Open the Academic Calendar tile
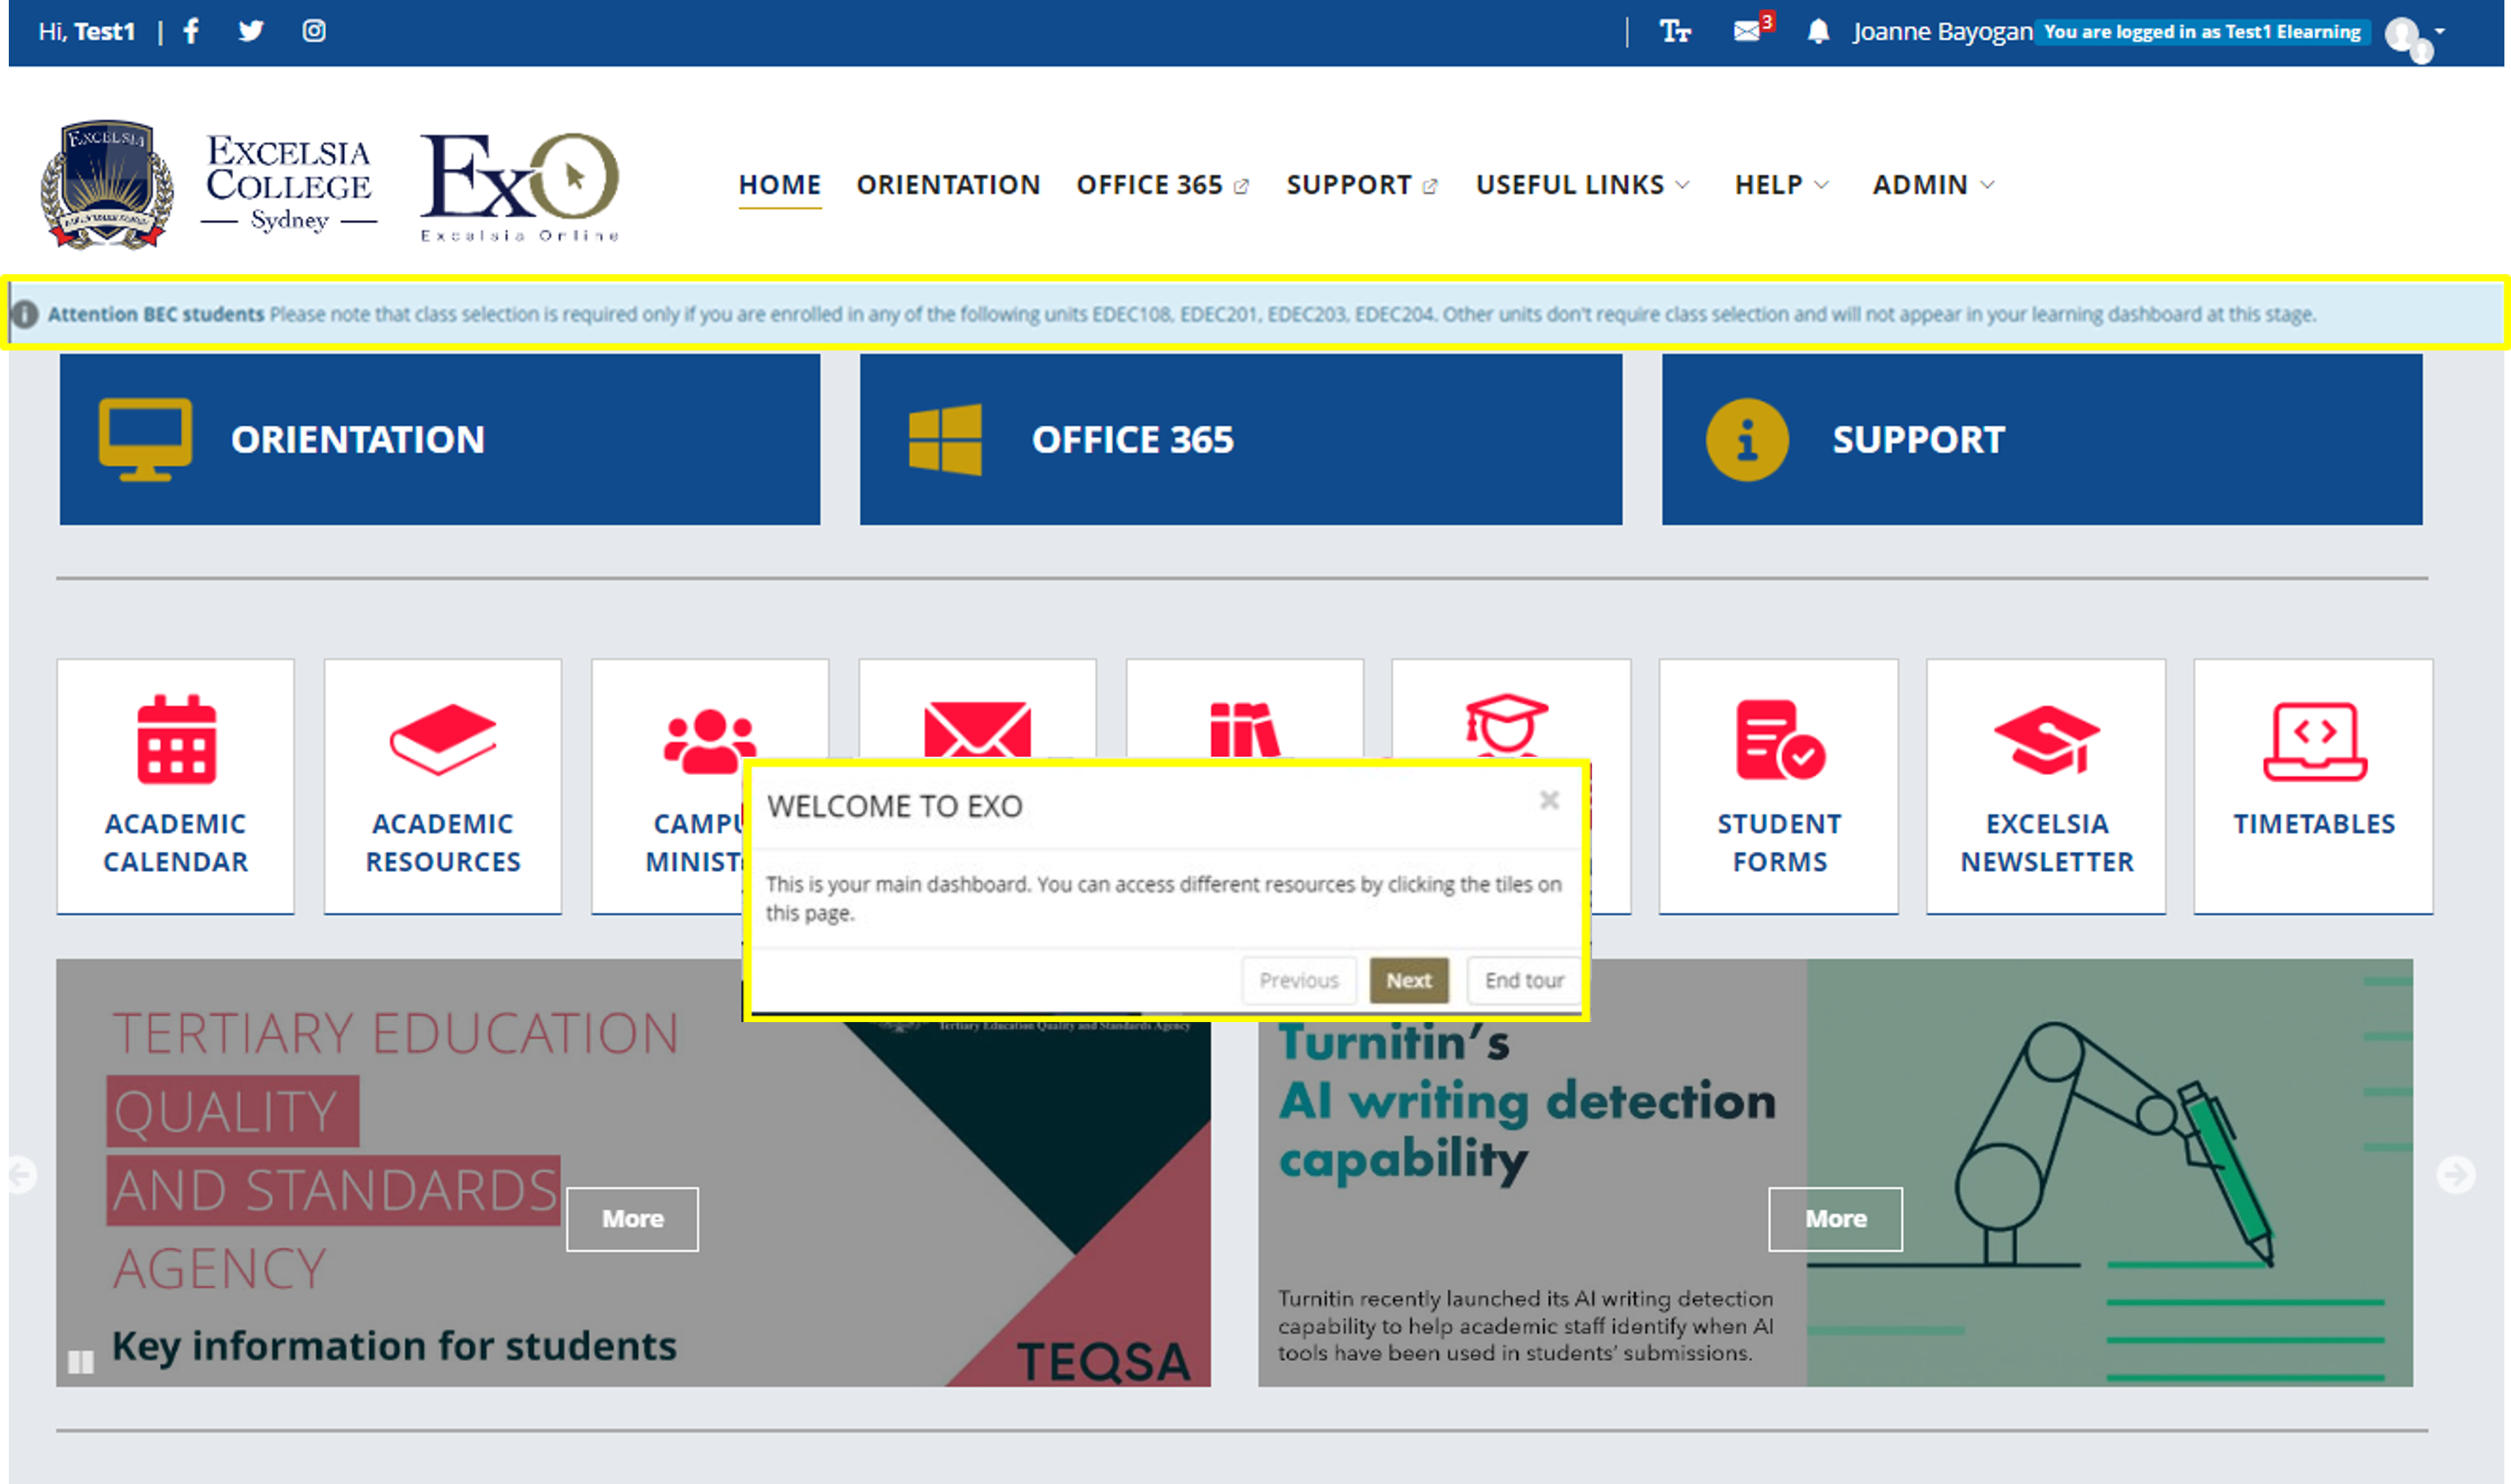Viewport: 2511px width, 1484px height. click(175, 787)
